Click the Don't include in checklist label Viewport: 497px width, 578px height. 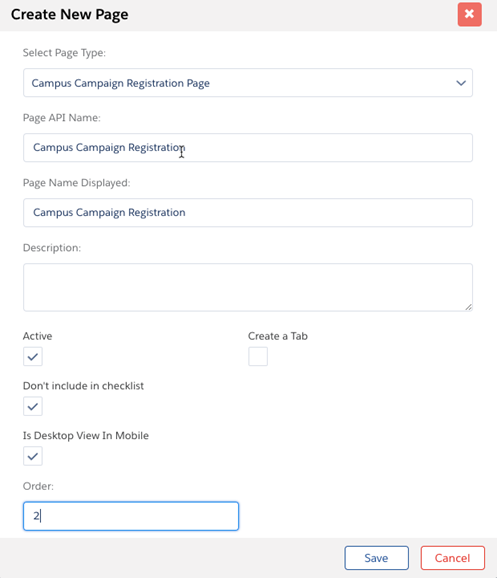click(x=83, y=386)
